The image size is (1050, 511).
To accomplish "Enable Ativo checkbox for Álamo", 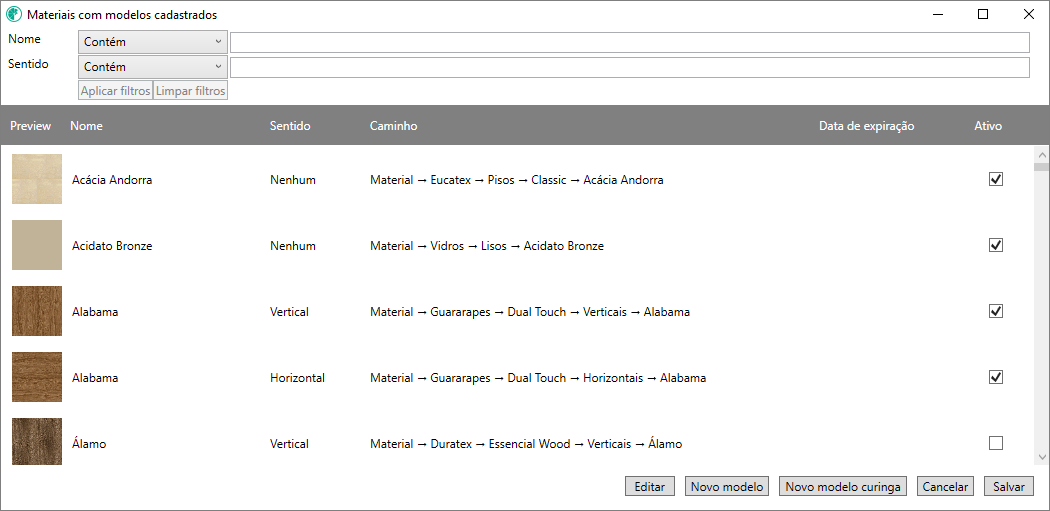I will click(x=995, y=443).
